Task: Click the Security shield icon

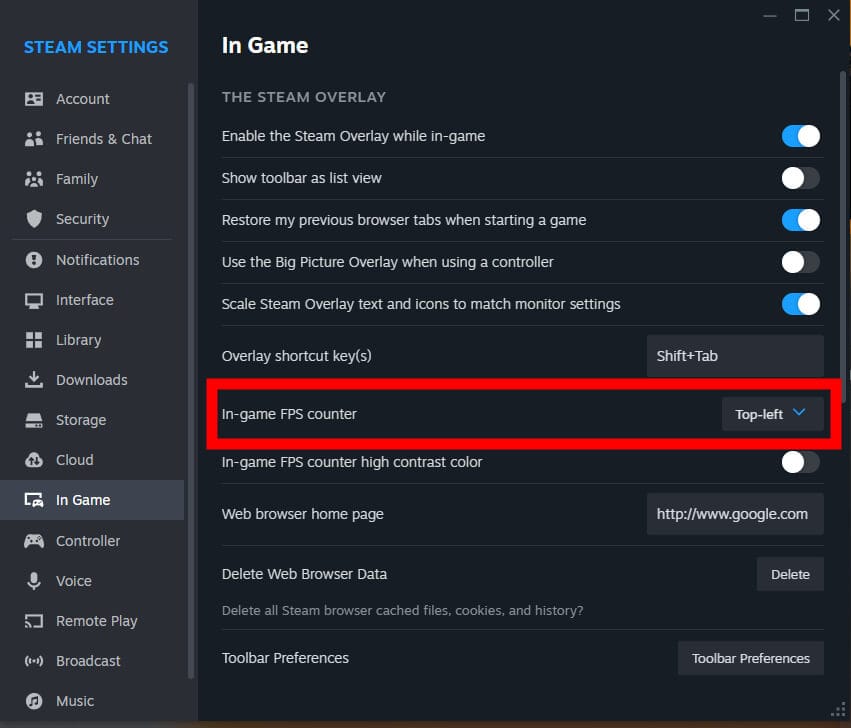Action: pos(34,219)
